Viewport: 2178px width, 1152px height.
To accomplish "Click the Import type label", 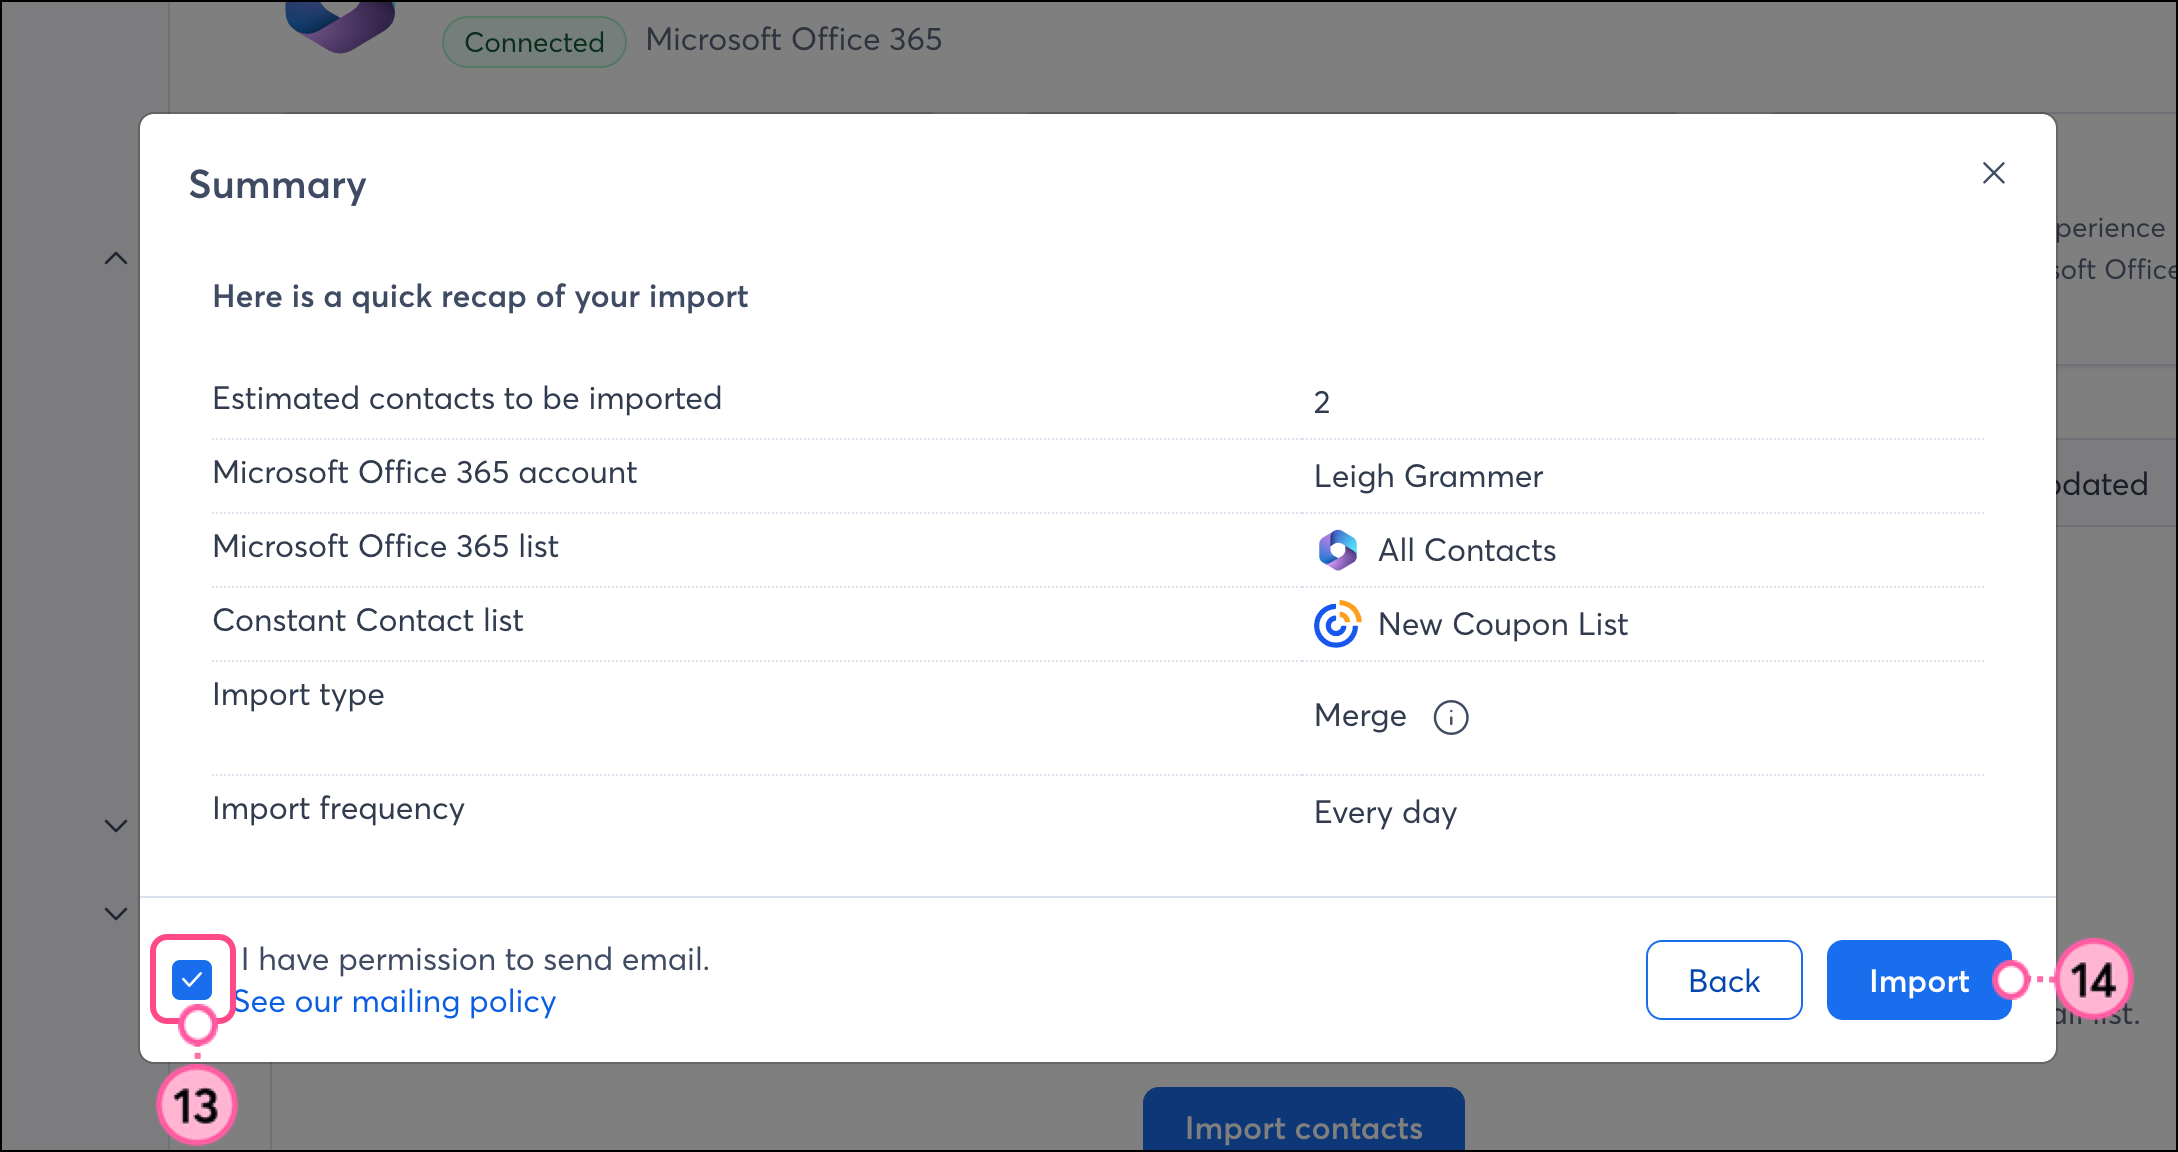I will pos(298,694).
